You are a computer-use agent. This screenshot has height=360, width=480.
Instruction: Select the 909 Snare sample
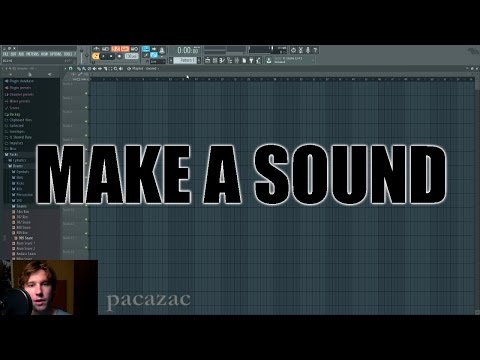point(23,238)
